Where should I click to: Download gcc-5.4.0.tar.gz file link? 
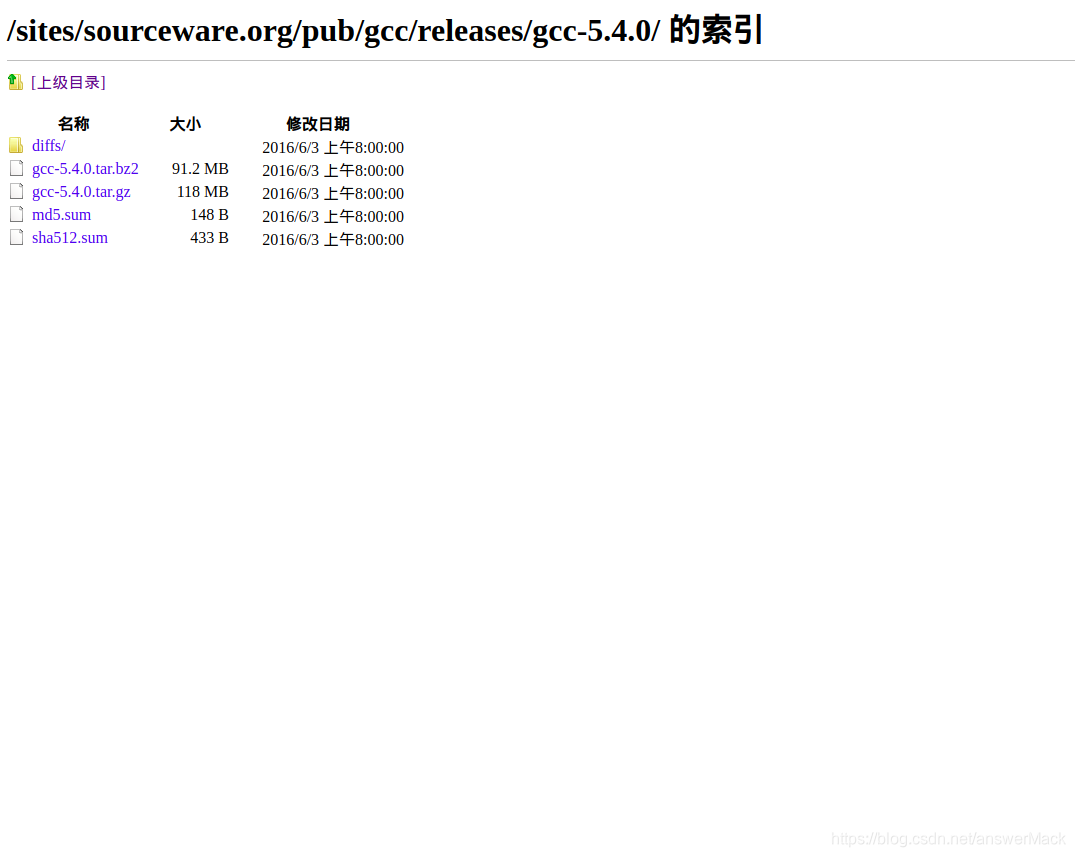pos(81,192)
